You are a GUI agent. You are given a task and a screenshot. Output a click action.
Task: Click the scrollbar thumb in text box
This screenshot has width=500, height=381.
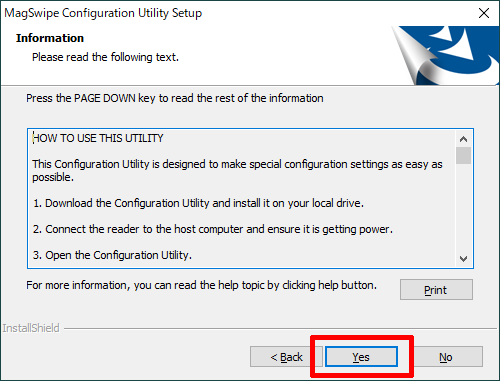(463, 155)
